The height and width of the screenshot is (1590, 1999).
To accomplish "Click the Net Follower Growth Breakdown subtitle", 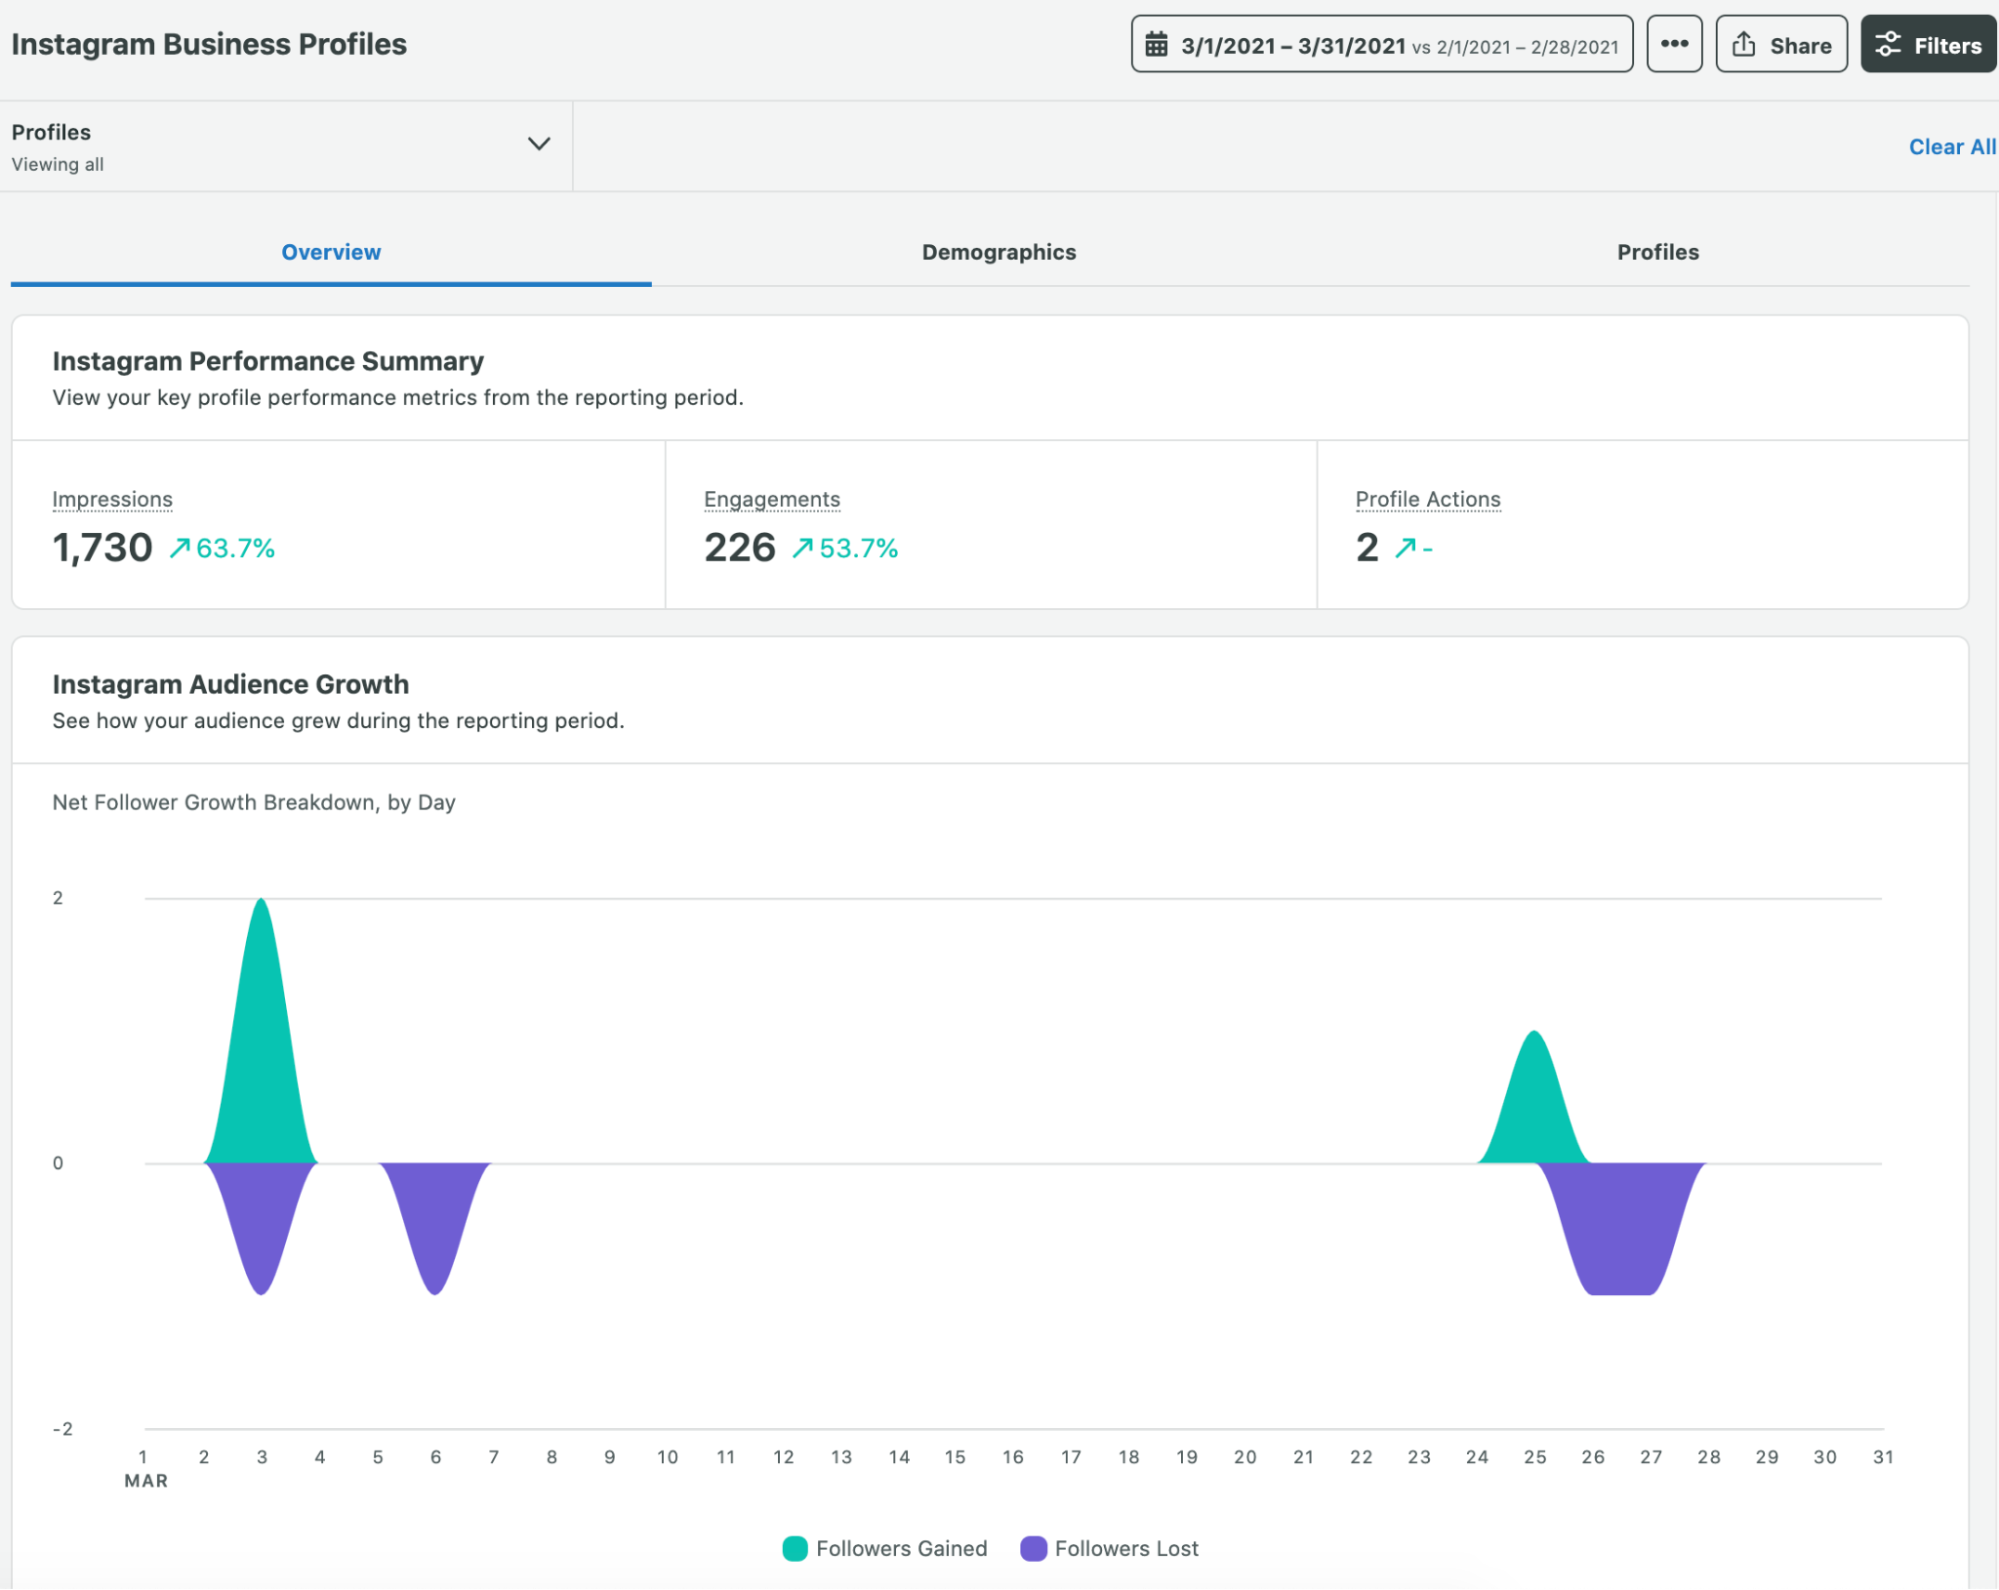I will 254,802.
